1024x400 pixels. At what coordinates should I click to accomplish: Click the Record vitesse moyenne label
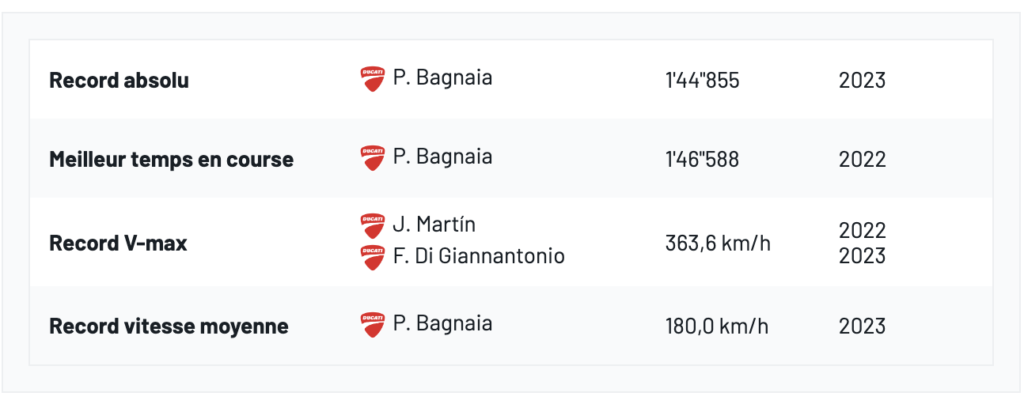169,326
